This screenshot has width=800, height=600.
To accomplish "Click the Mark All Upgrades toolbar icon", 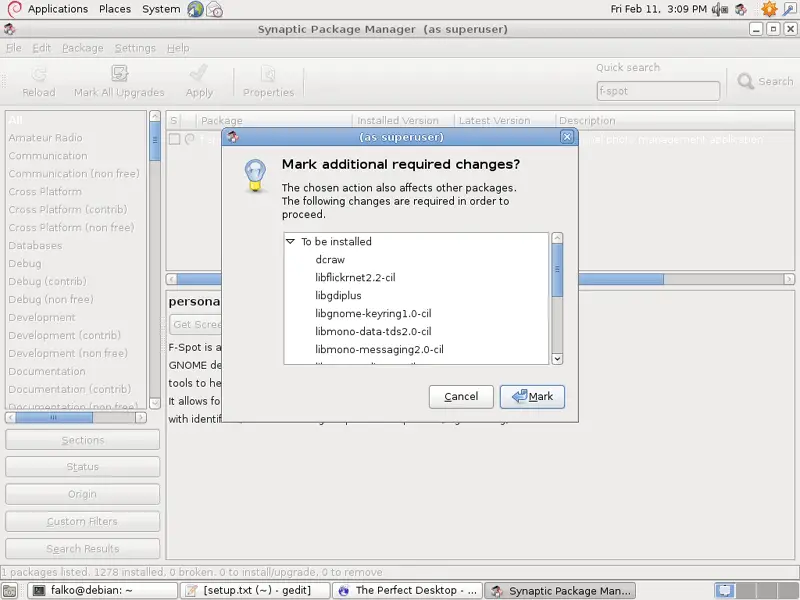I will tap(119, 74).
